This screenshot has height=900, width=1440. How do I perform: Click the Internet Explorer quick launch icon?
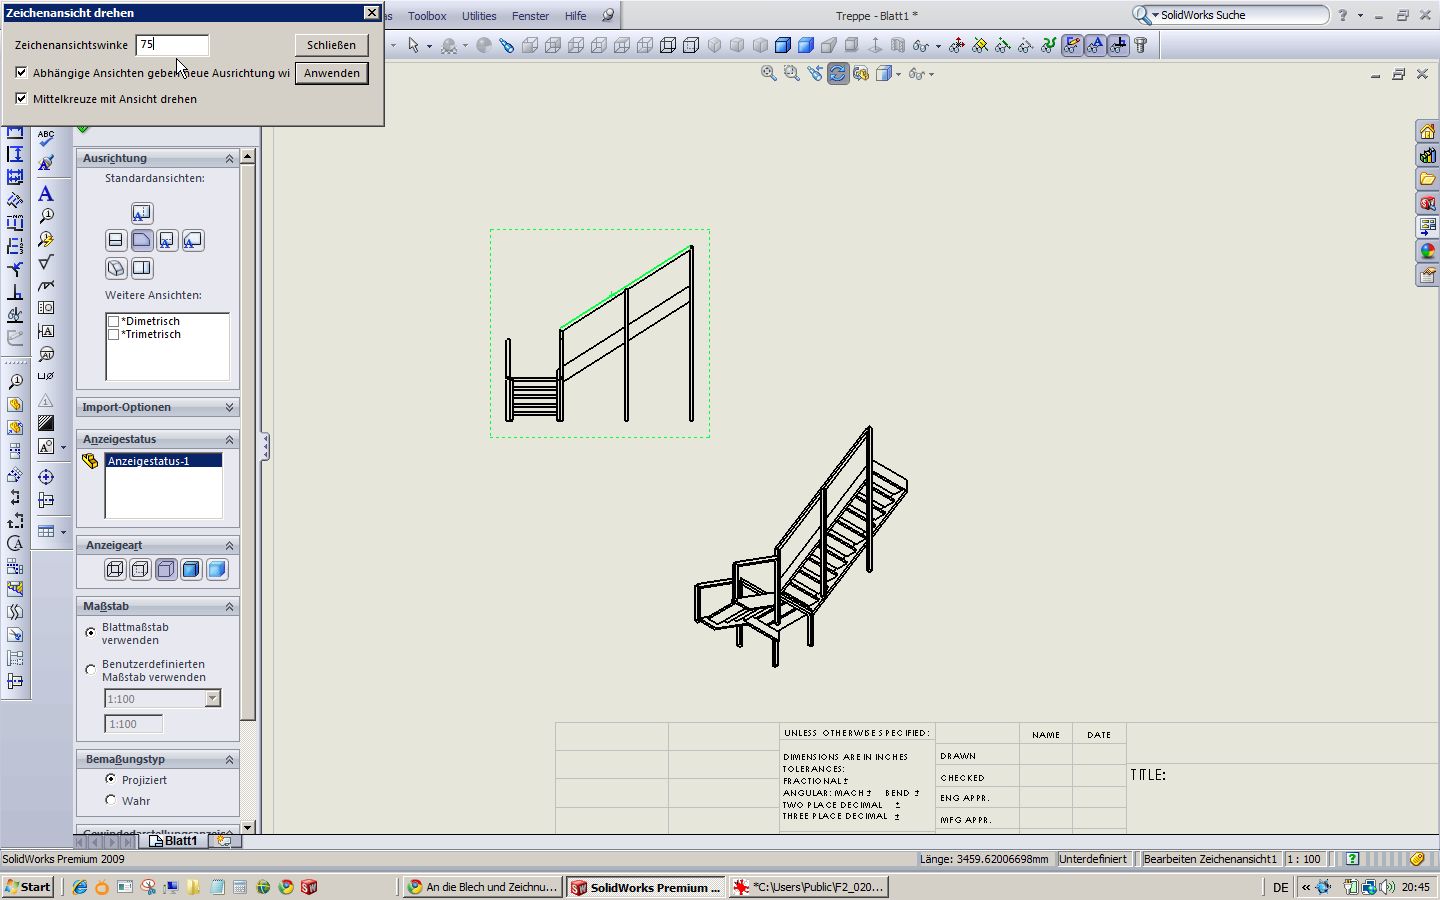80,887
